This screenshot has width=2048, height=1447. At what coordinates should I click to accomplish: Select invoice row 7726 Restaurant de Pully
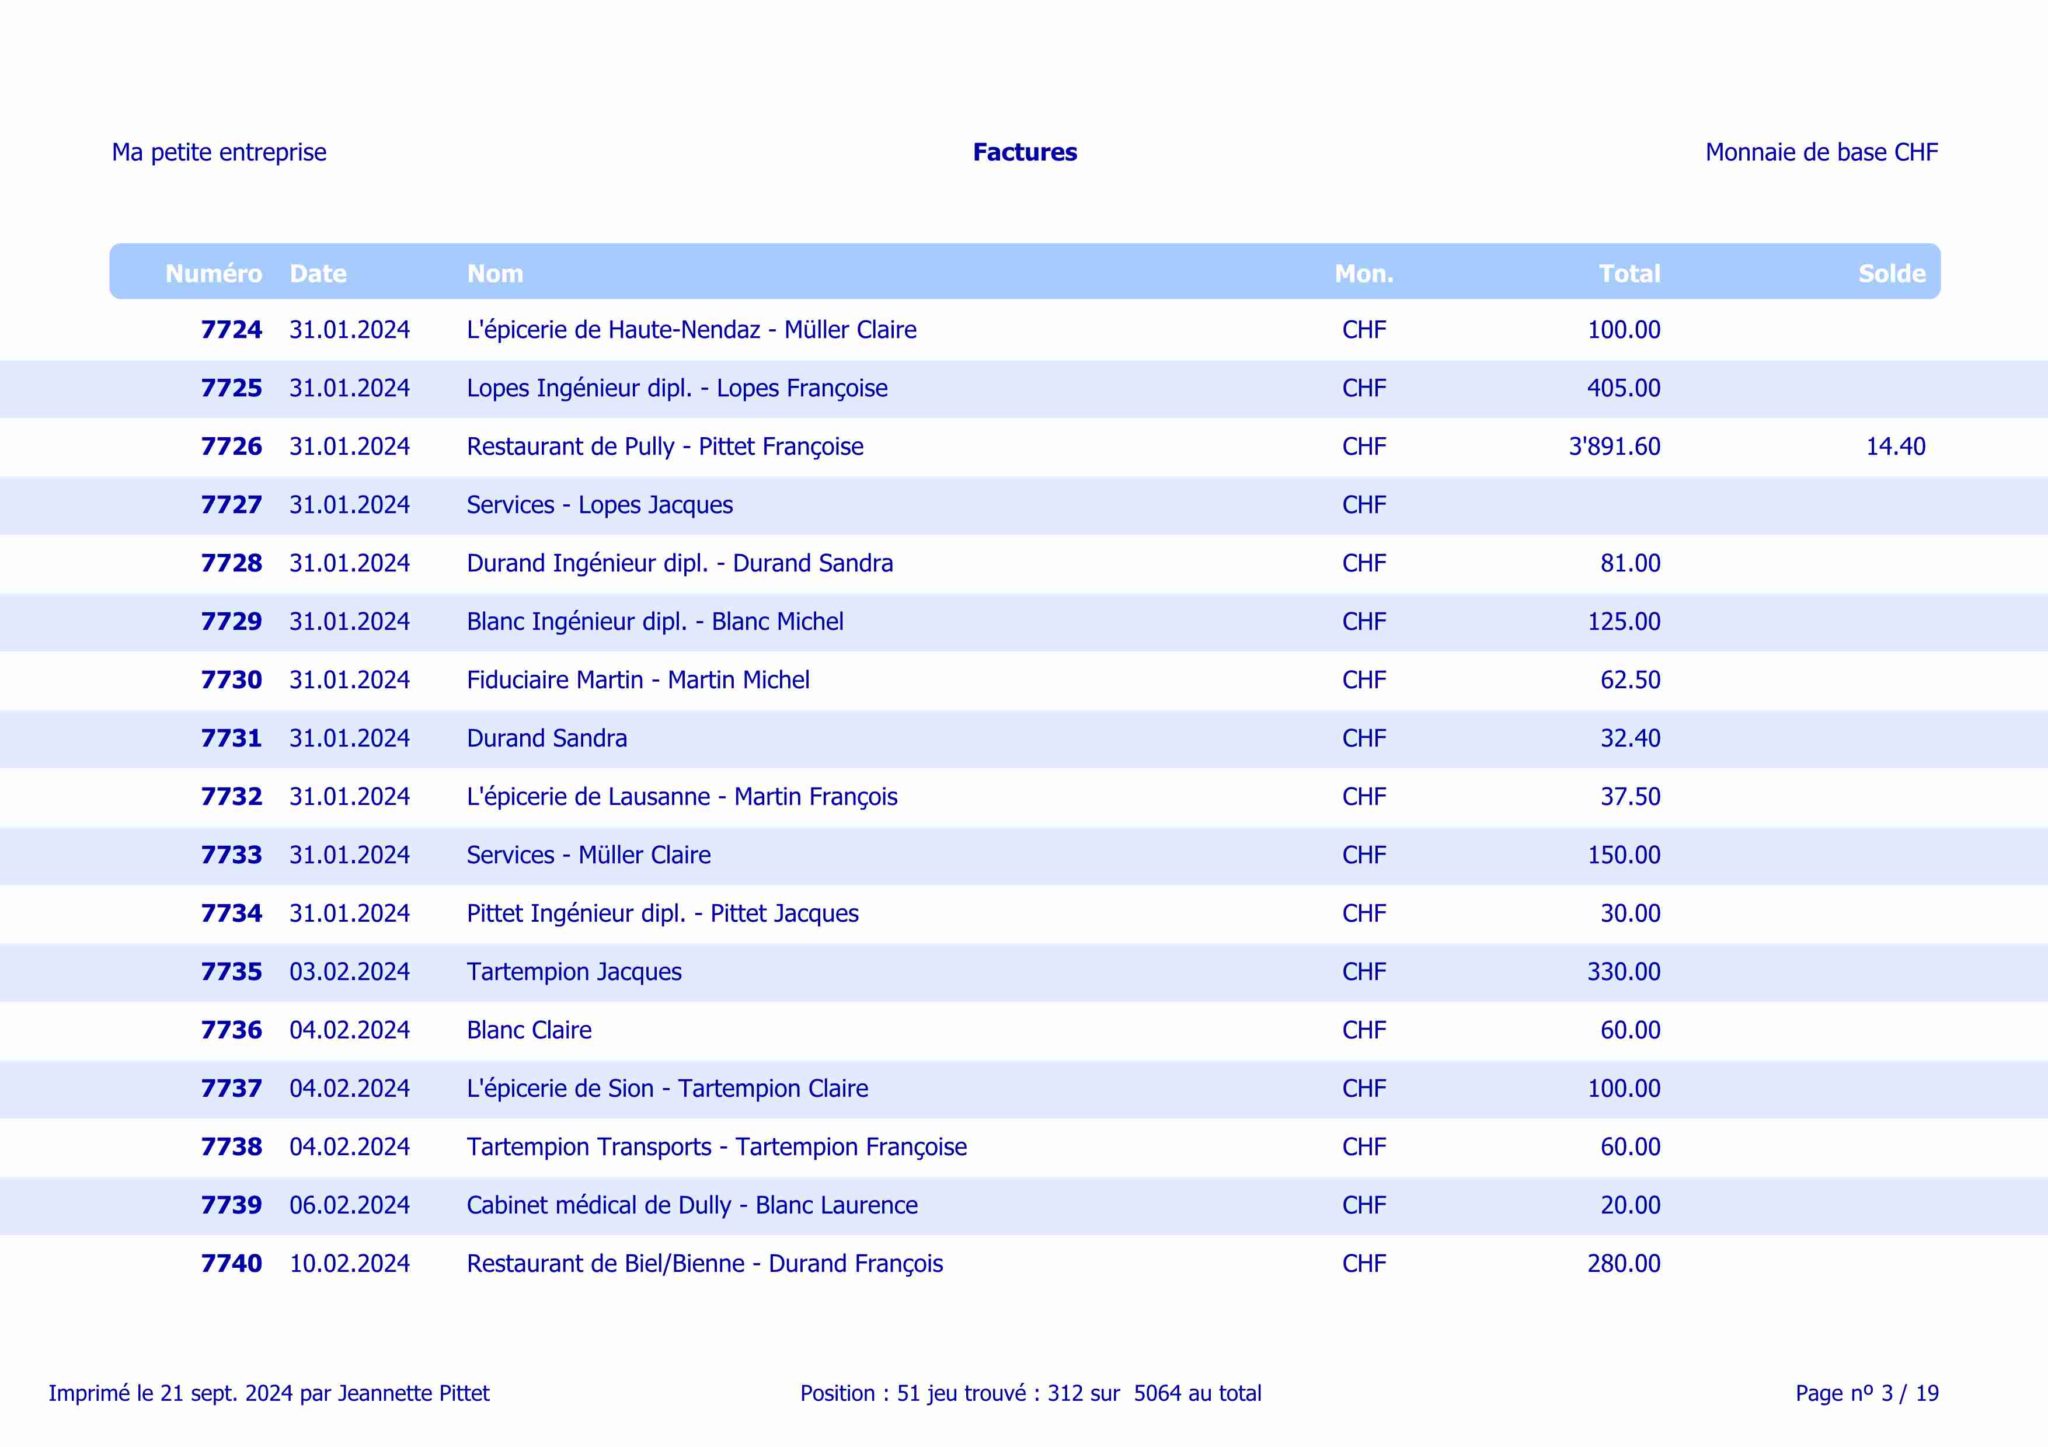(x=664, y=447)
